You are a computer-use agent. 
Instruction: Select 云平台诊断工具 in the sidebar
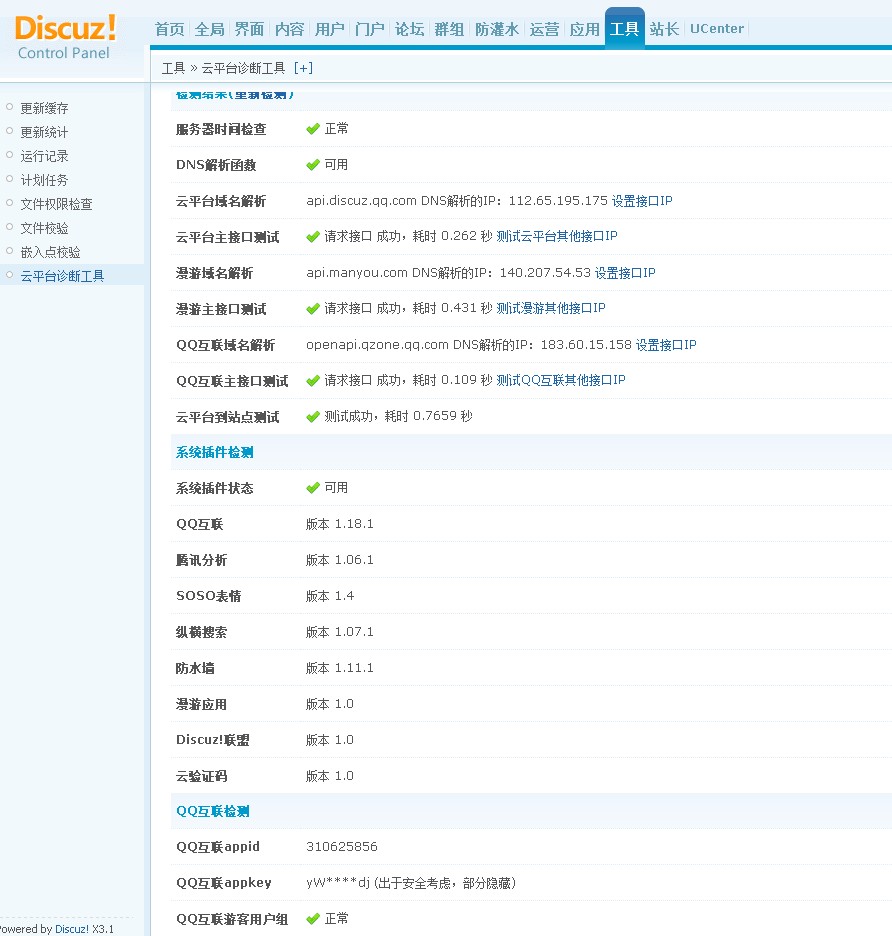coord(62,276)
